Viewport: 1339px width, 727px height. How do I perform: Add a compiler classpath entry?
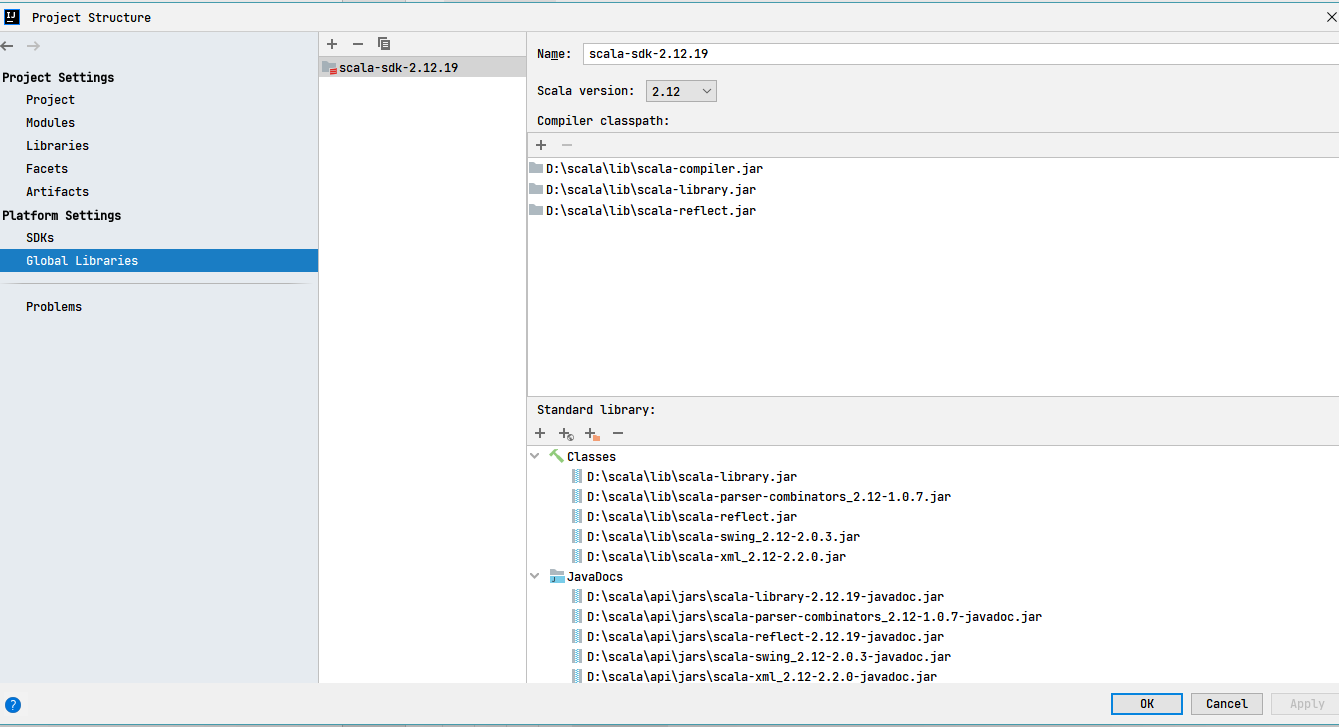coord(541,145)
